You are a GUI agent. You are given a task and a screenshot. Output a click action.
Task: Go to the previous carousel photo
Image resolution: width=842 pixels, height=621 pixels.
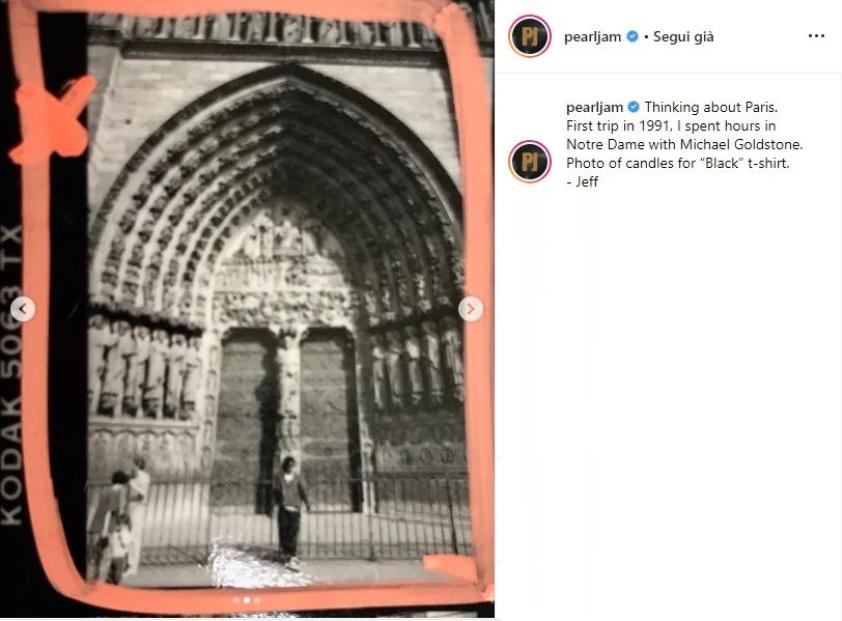click(x=23, y=309)
